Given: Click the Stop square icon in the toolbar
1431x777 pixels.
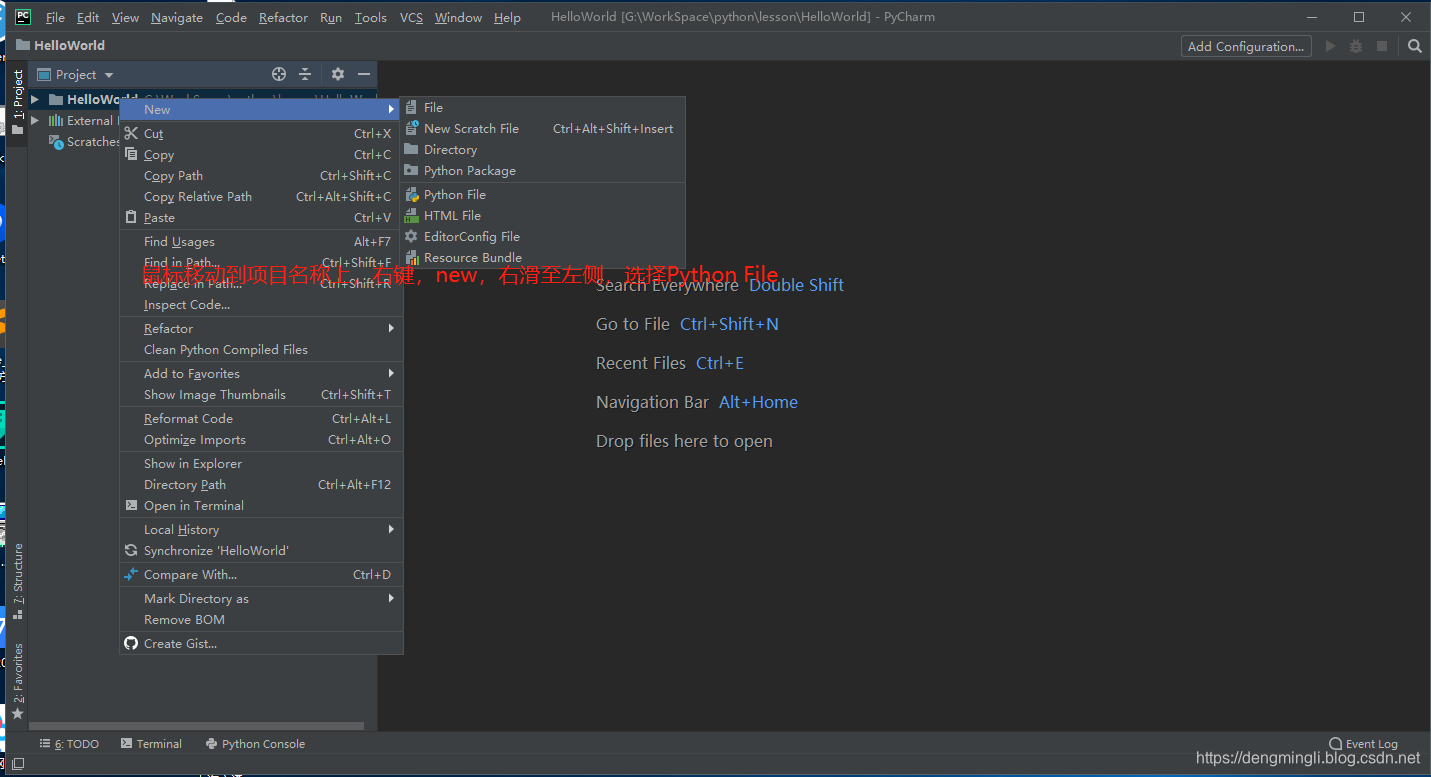Looking at the screenshot, I should click(1382, 46).
